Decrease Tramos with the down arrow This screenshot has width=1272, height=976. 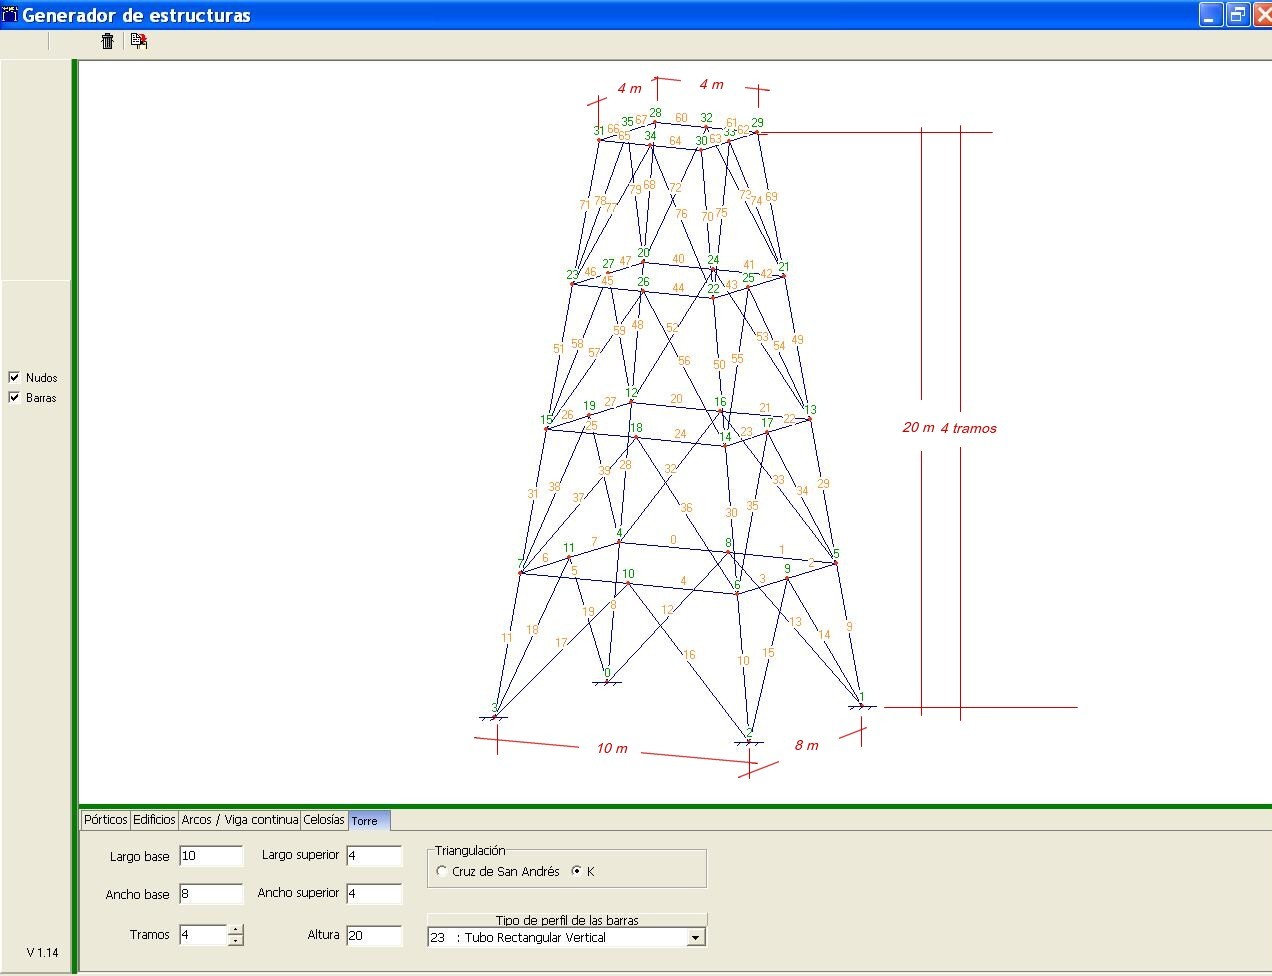coord(236,941)
